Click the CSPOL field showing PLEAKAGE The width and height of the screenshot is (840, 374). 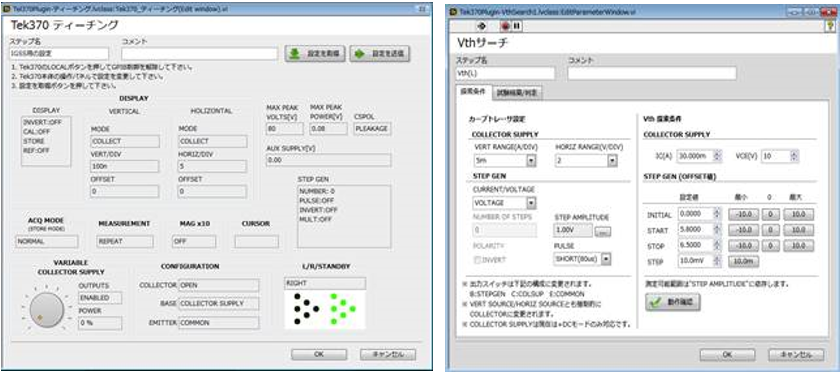click(x=372, y=129)
